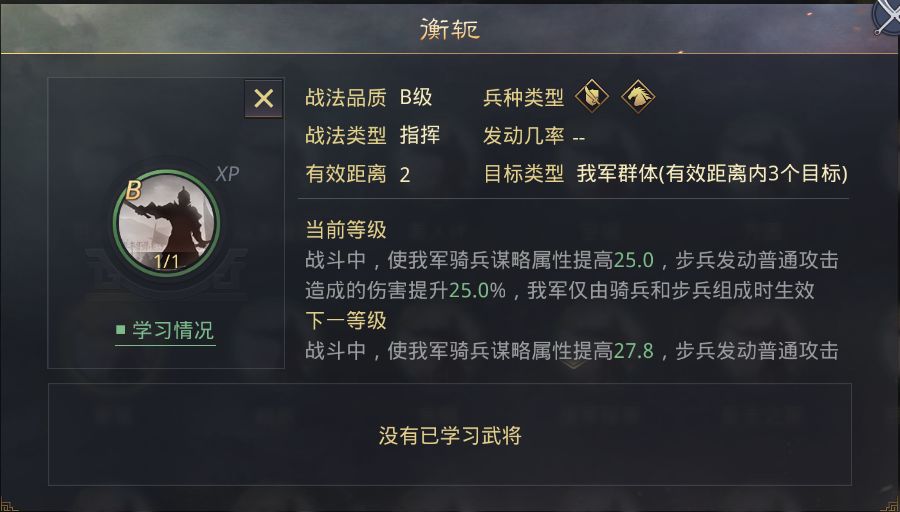Open the 学习情况 link

(x=172, y=330)
